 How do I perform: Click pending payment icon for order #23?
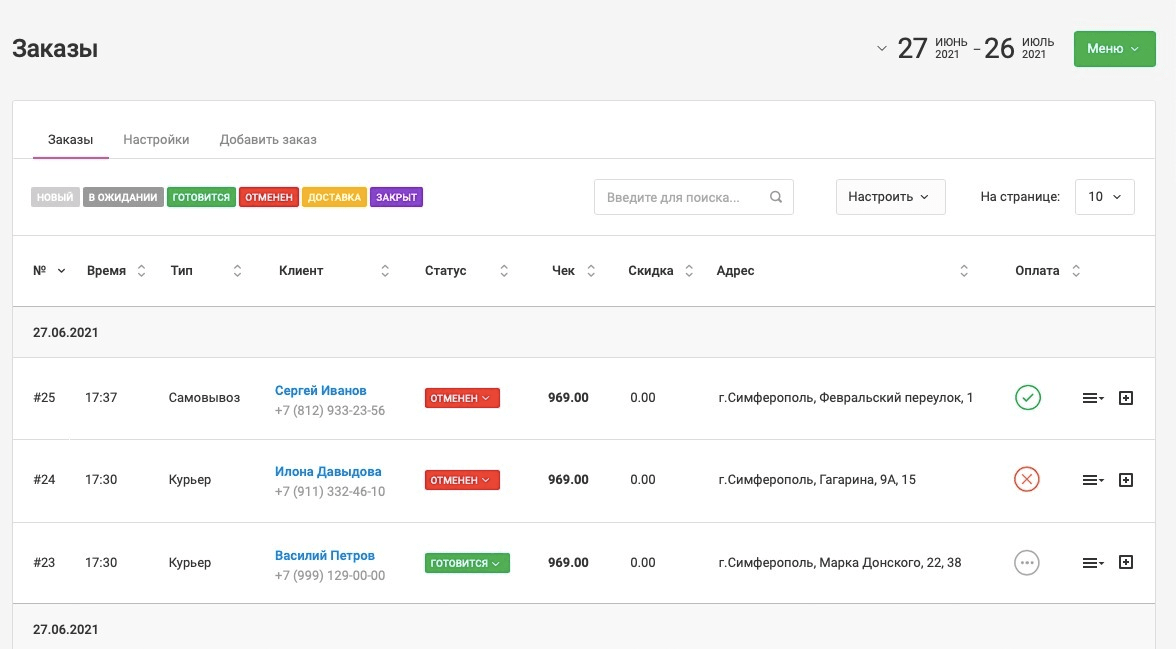(1026, 563)
